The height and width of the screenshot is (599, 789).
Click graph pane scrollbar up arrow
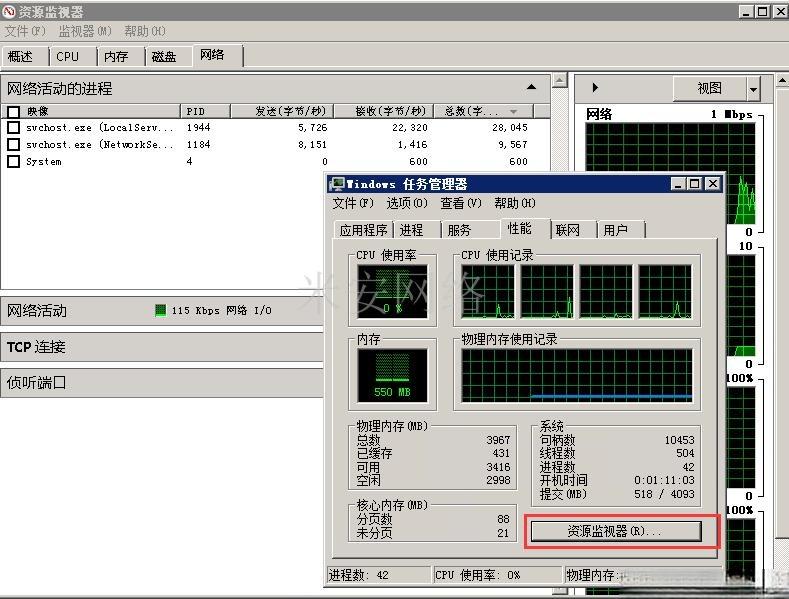point(782,81)
